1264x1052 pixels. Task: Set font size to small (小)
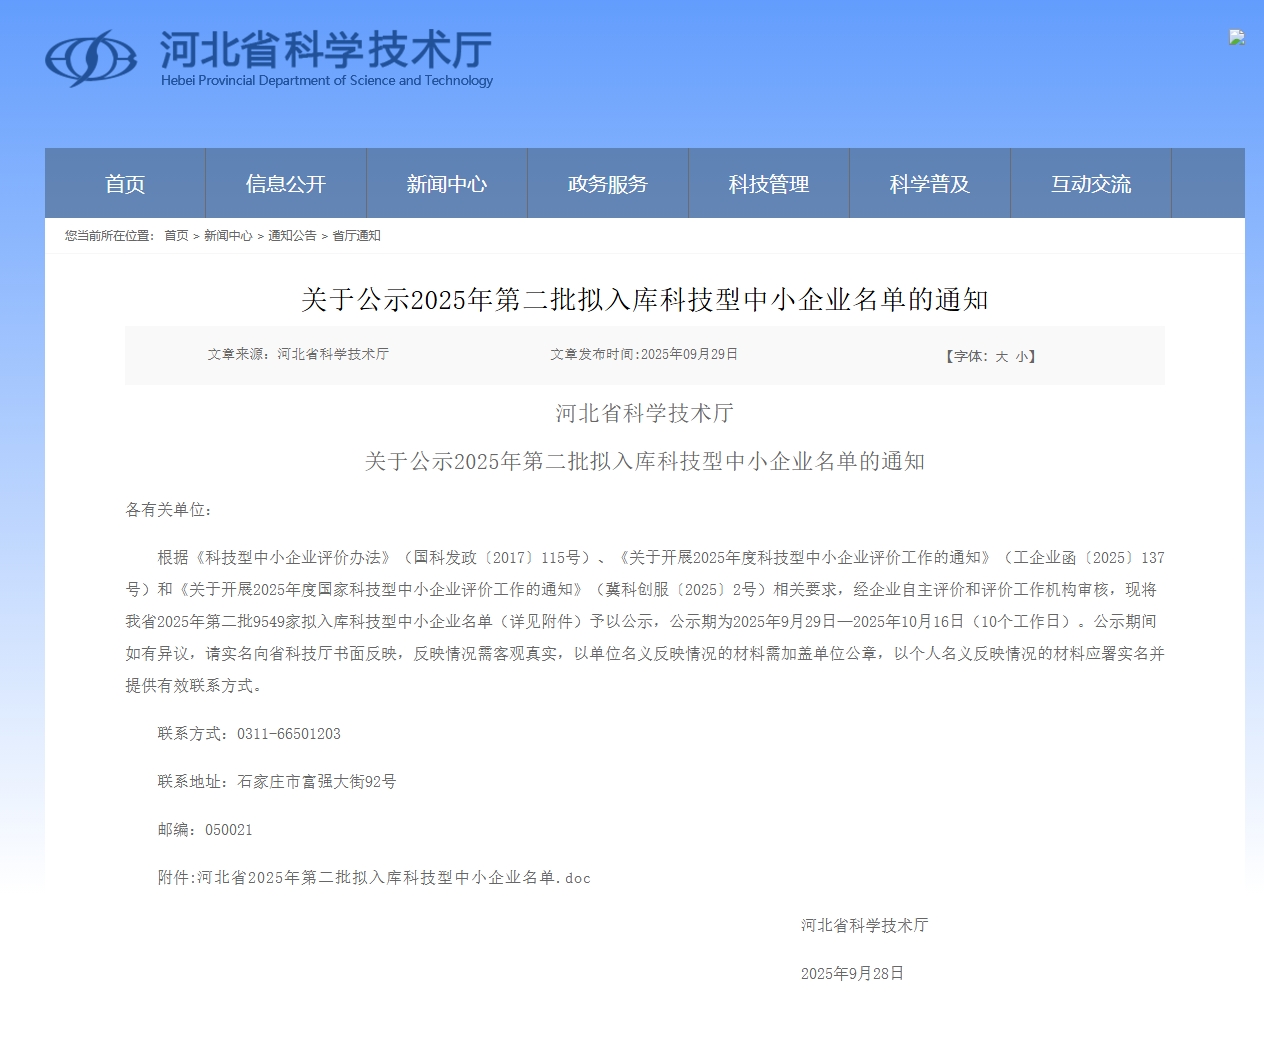1021,357
